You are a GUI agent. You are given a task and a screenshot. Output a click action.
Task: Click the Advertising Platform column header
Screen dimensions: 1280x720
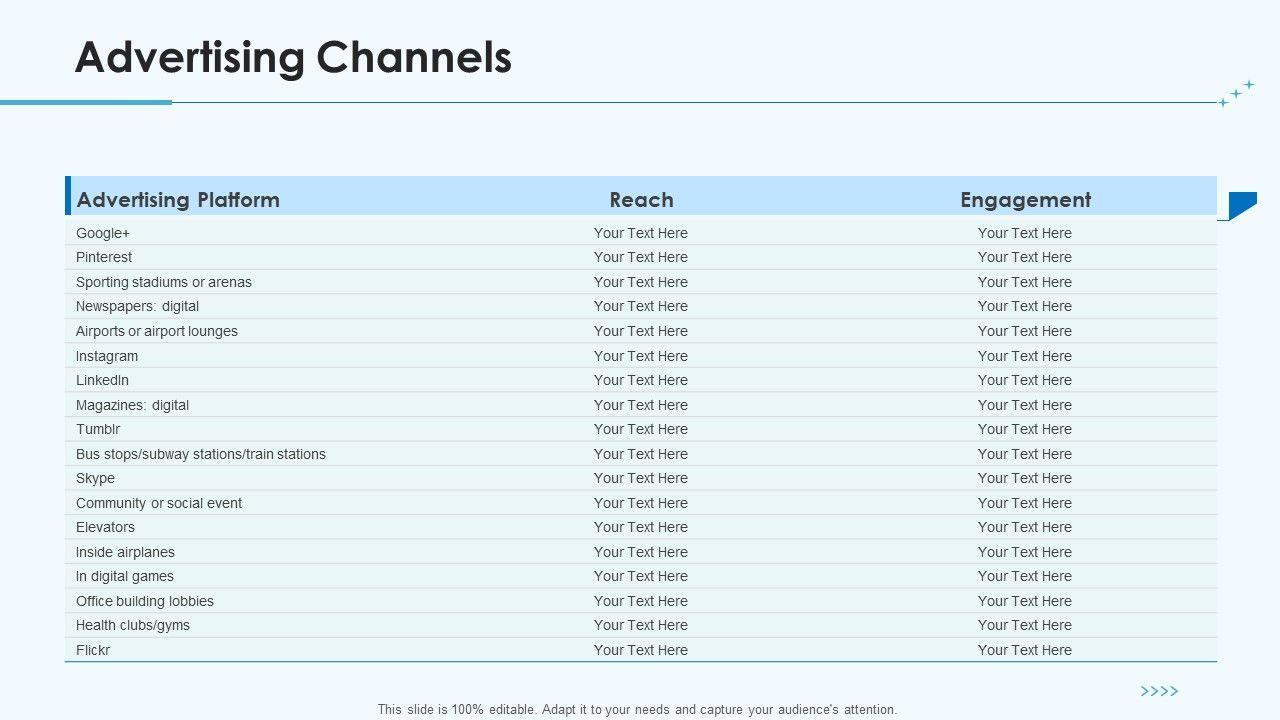178,199
